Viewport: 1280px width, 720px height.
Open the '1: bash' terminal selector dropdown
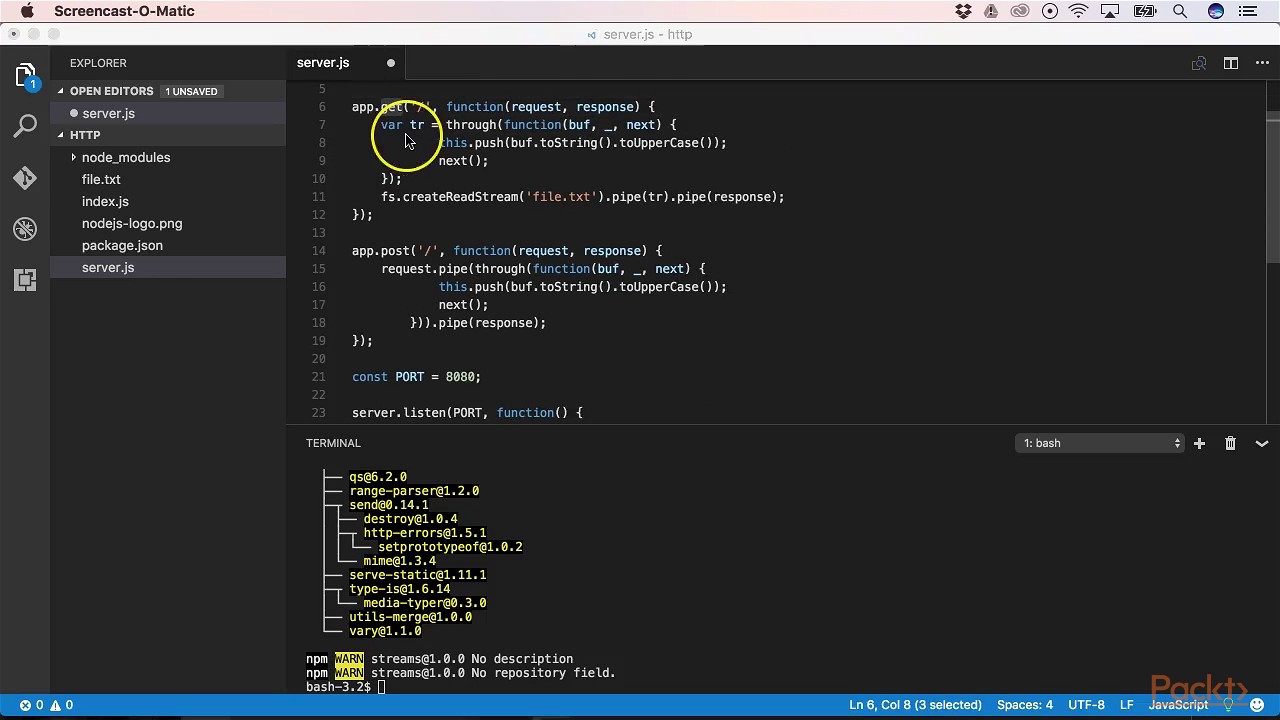(1101, 443)
